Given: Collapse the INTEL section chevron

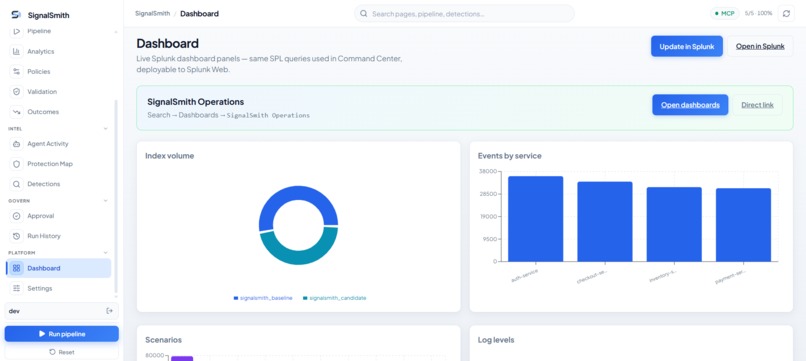Looking at the screenshot, I should tap(106, 129).
